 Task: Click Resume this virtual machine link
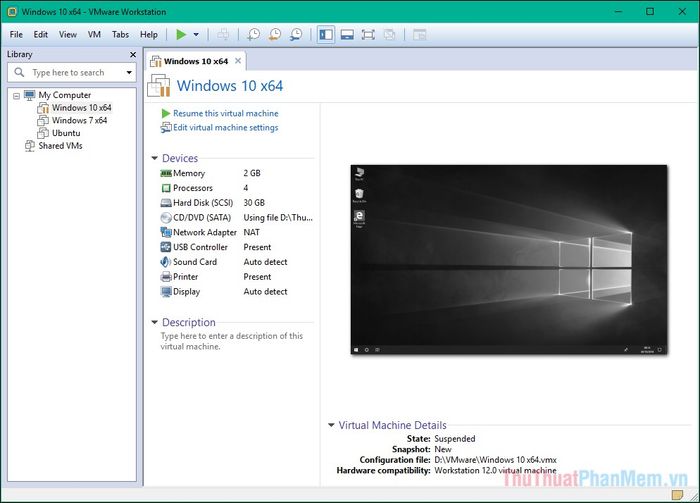coord(225,113)
